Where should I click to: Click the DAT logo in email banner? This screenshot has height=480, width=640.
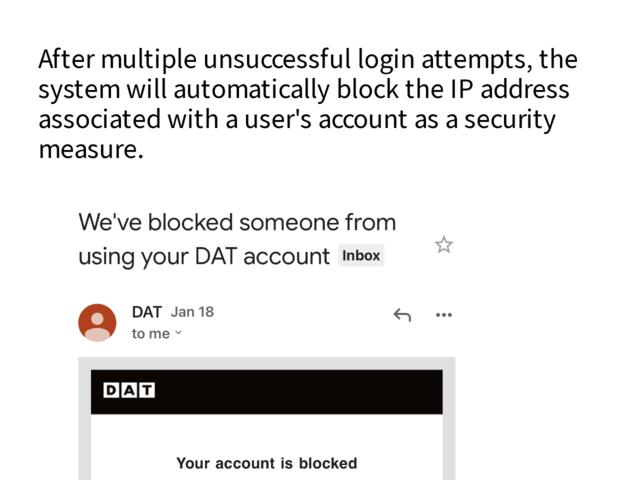click(x=129, y=390)
